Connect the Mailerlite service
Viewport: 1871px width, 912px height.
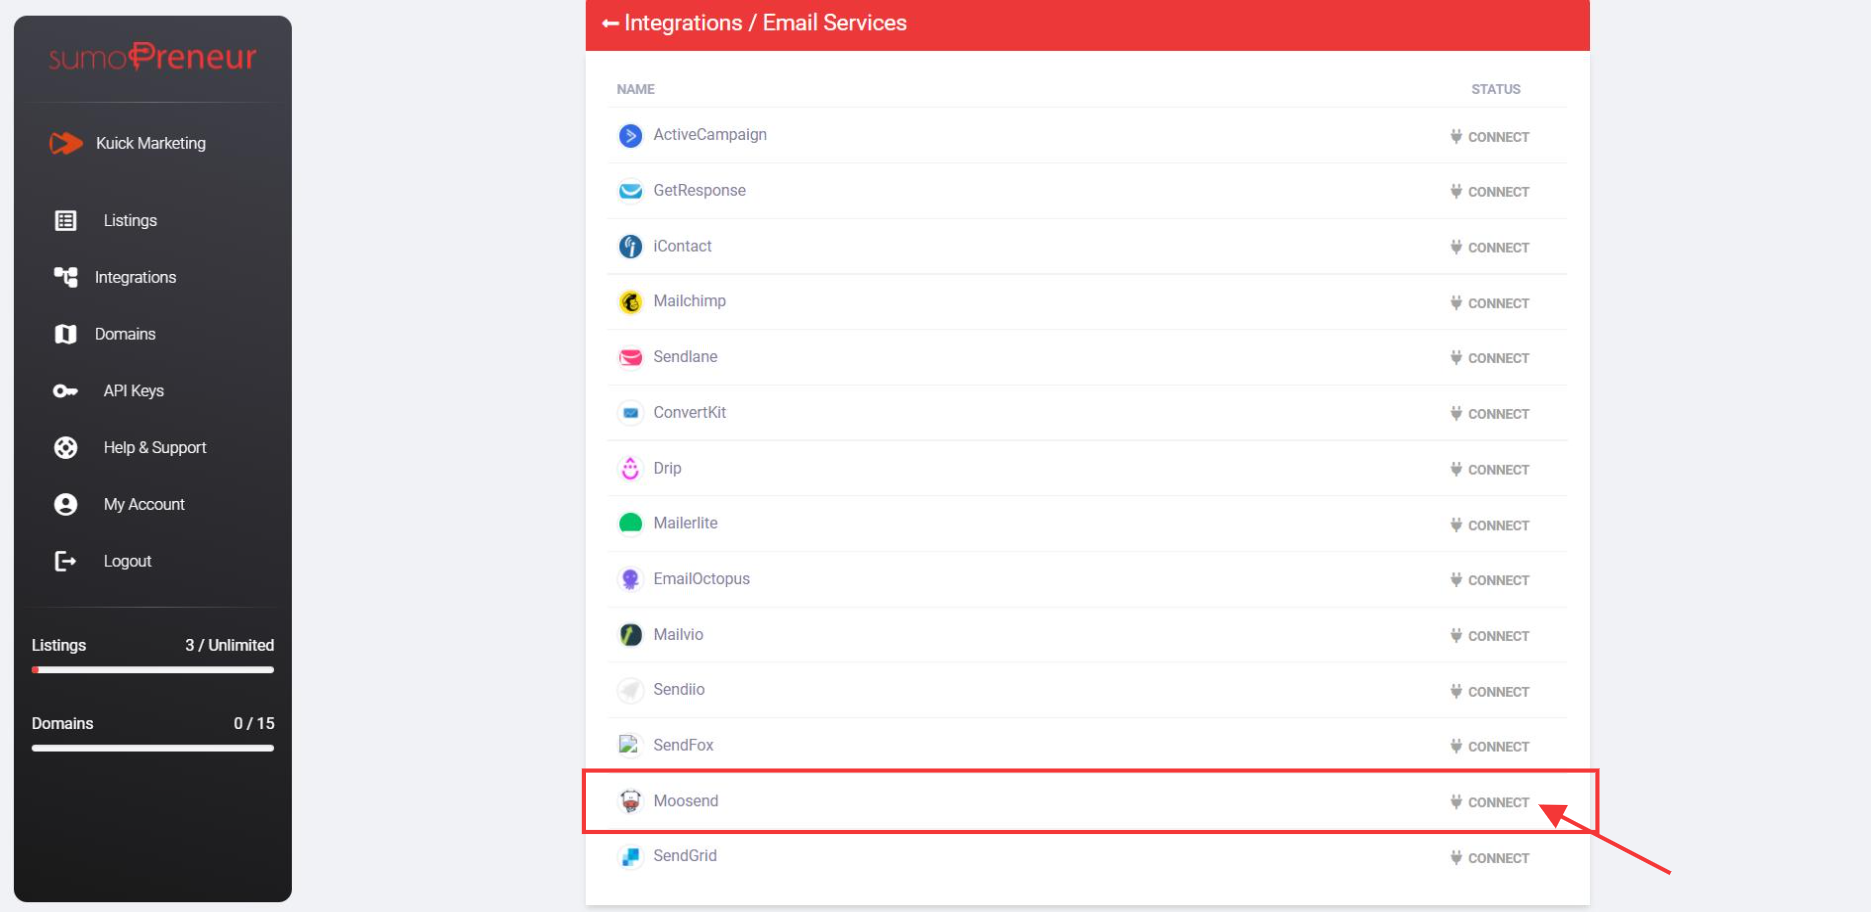(1490, 525)
